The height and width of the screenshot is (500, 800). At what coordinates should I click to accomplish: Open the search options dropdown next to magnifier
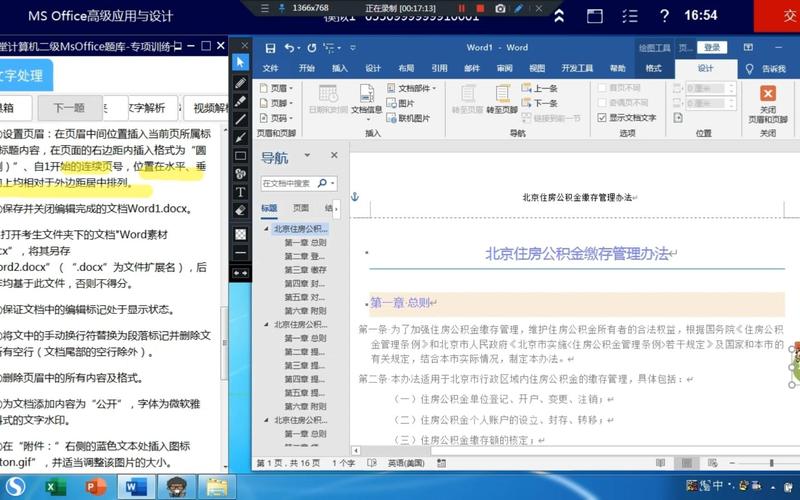(333, 183)
